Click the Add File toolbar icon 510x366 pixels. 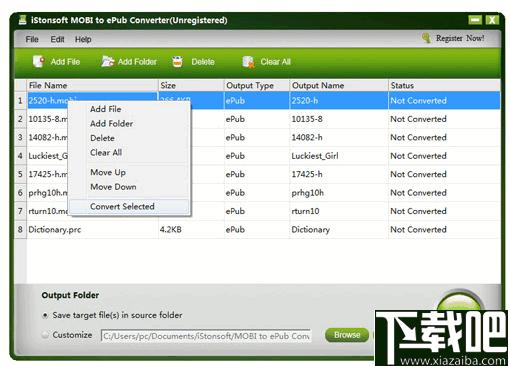tap(39, 61)
